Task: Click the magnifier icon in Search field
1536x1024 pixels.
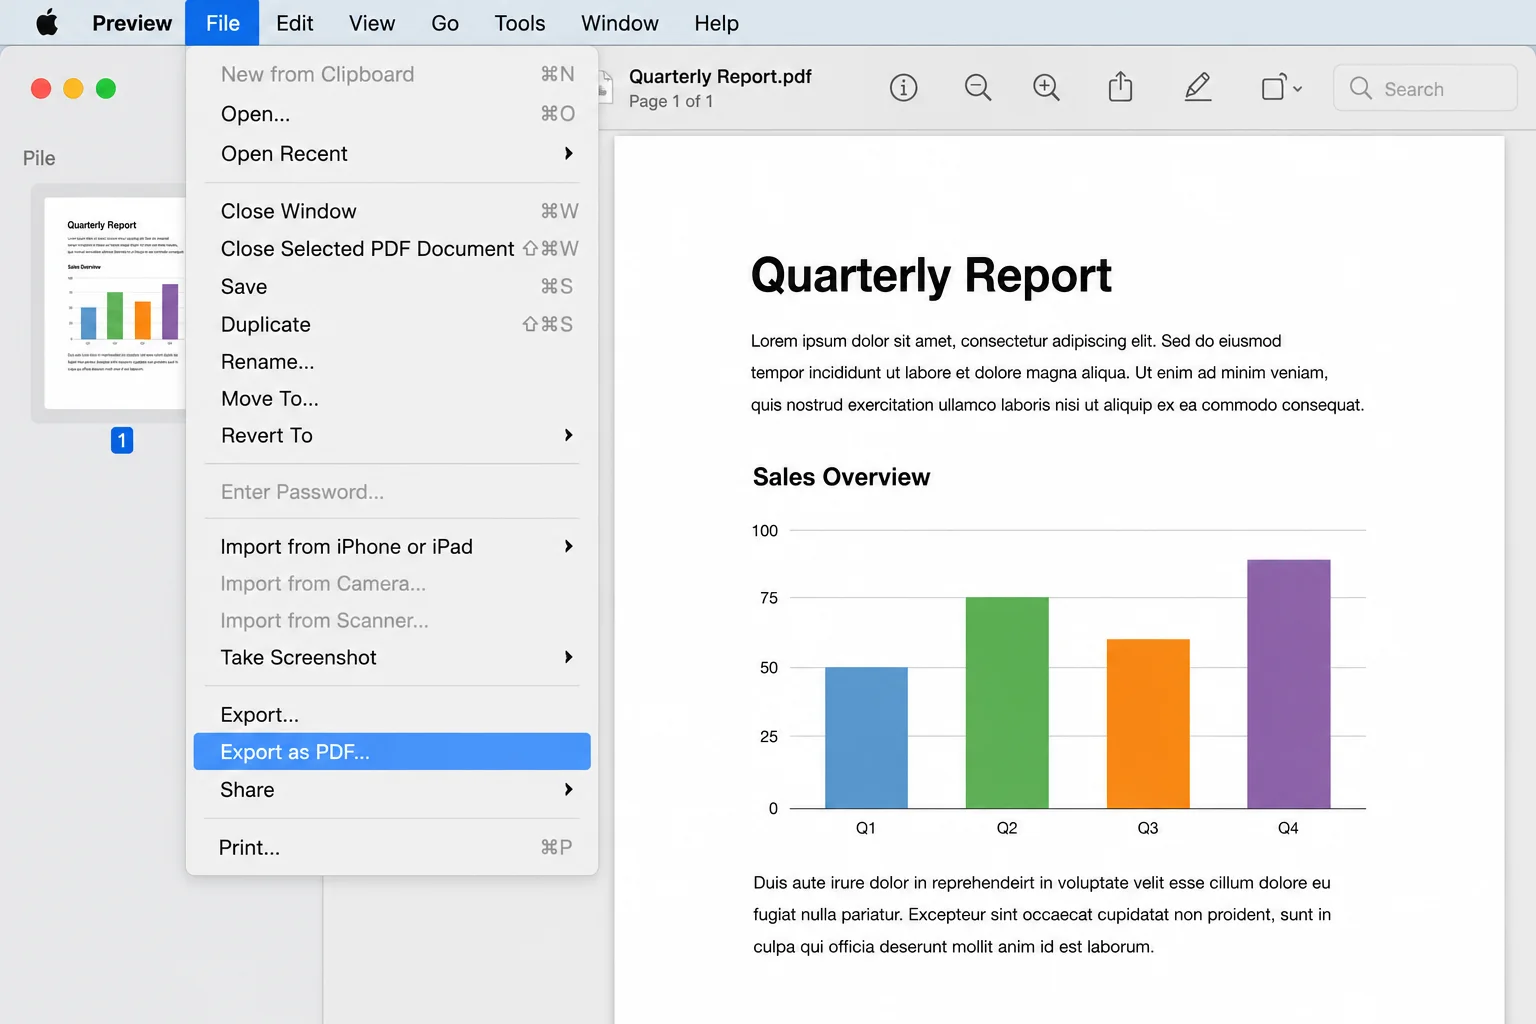Action: pyautogui.click(x=1360, y=88)
